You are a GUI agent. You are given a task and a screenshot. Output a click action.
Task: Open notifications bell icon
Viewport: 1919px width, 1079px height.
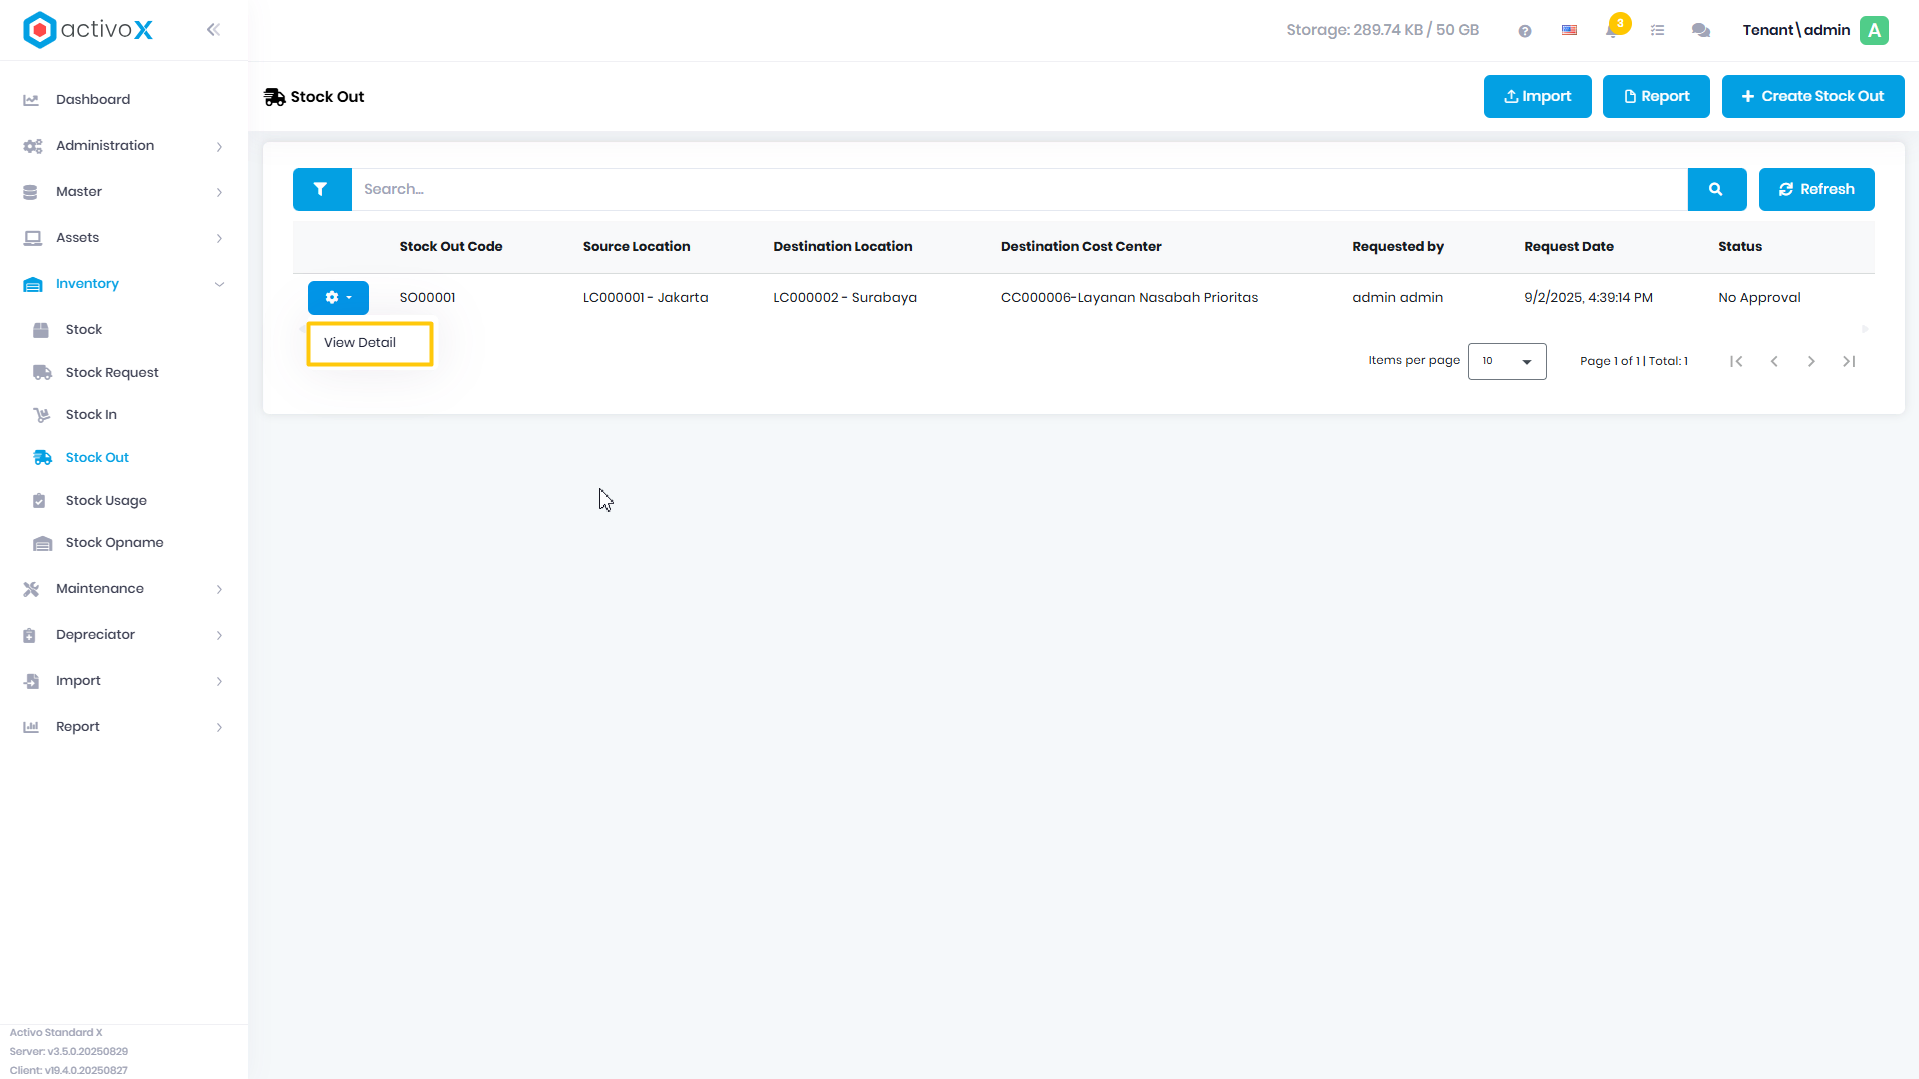(x=1612, y=30)
